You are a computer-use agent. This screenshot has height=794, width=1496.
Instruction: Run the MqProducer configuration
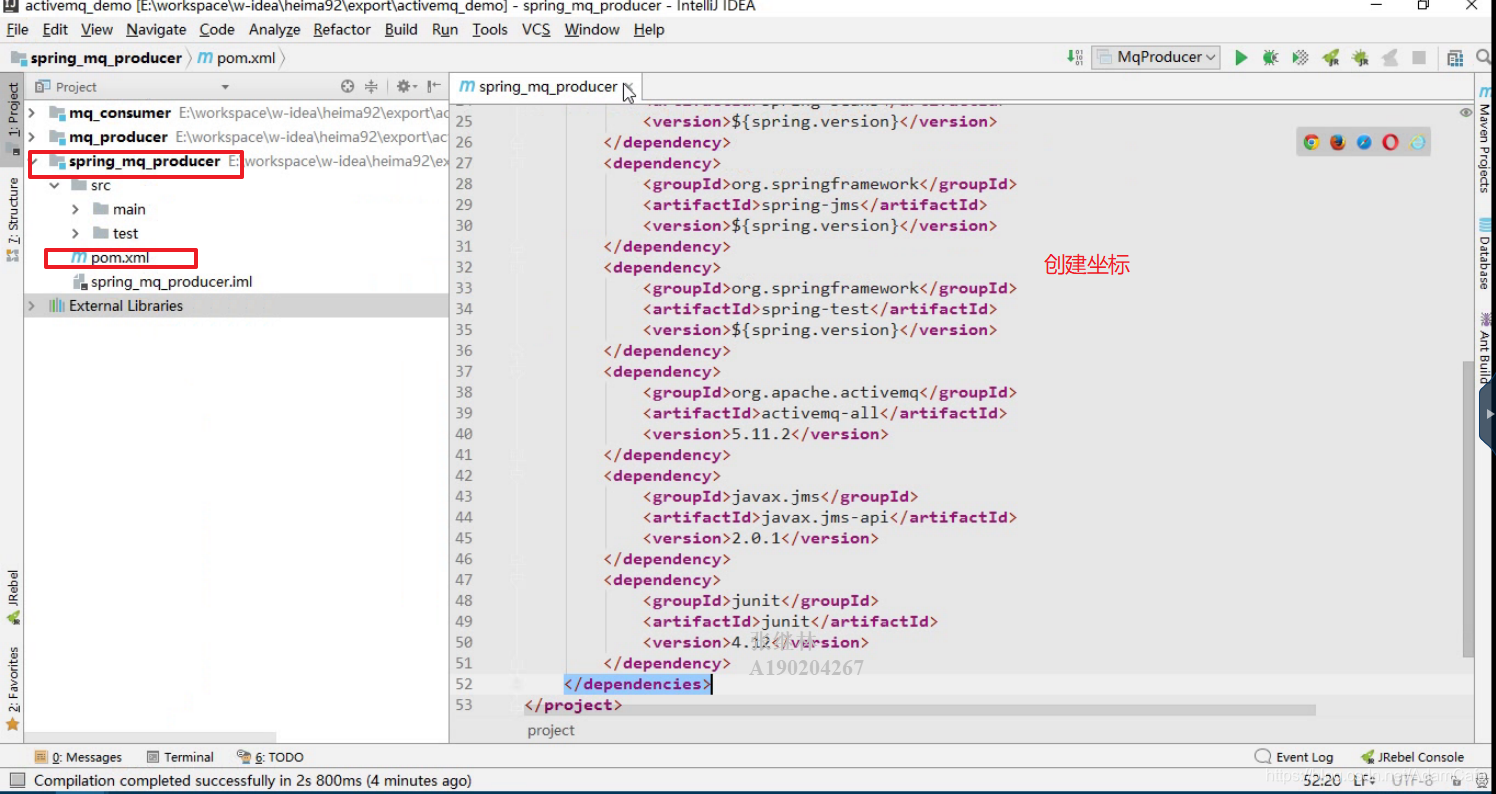1241,58
